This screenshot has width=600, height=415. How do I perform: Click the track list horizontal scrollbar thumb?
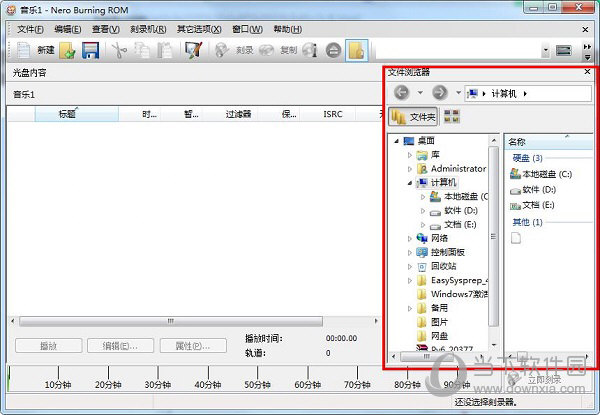[171, 321]
